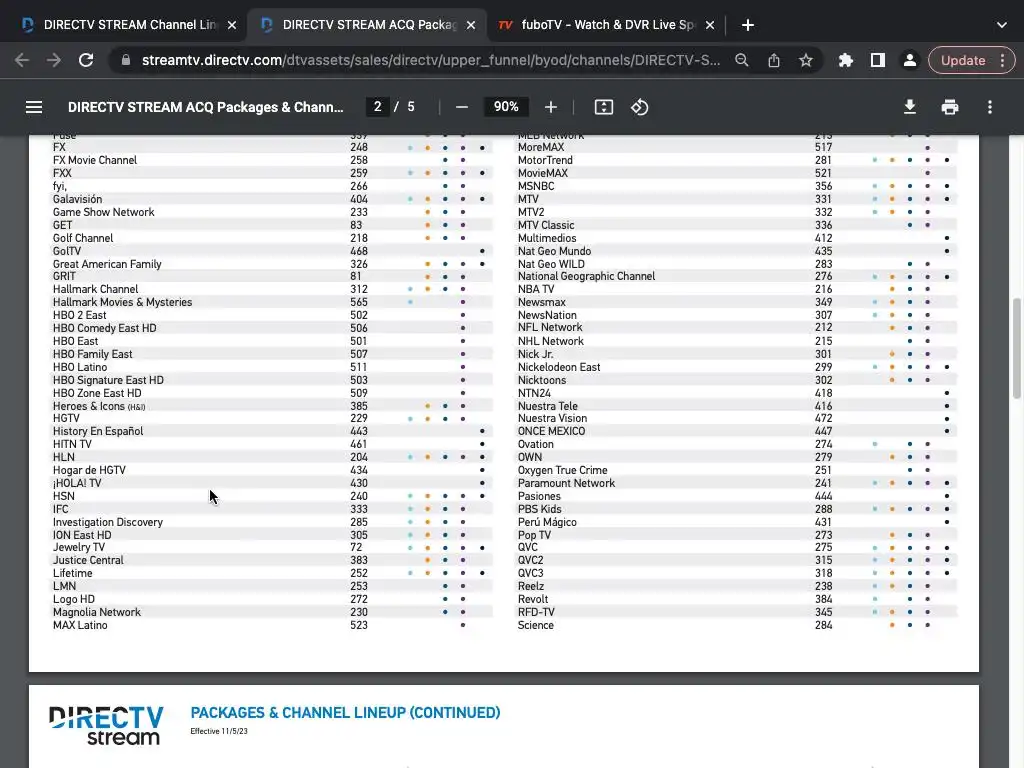Click the 'Game Show Network' name

coord(103,212)
